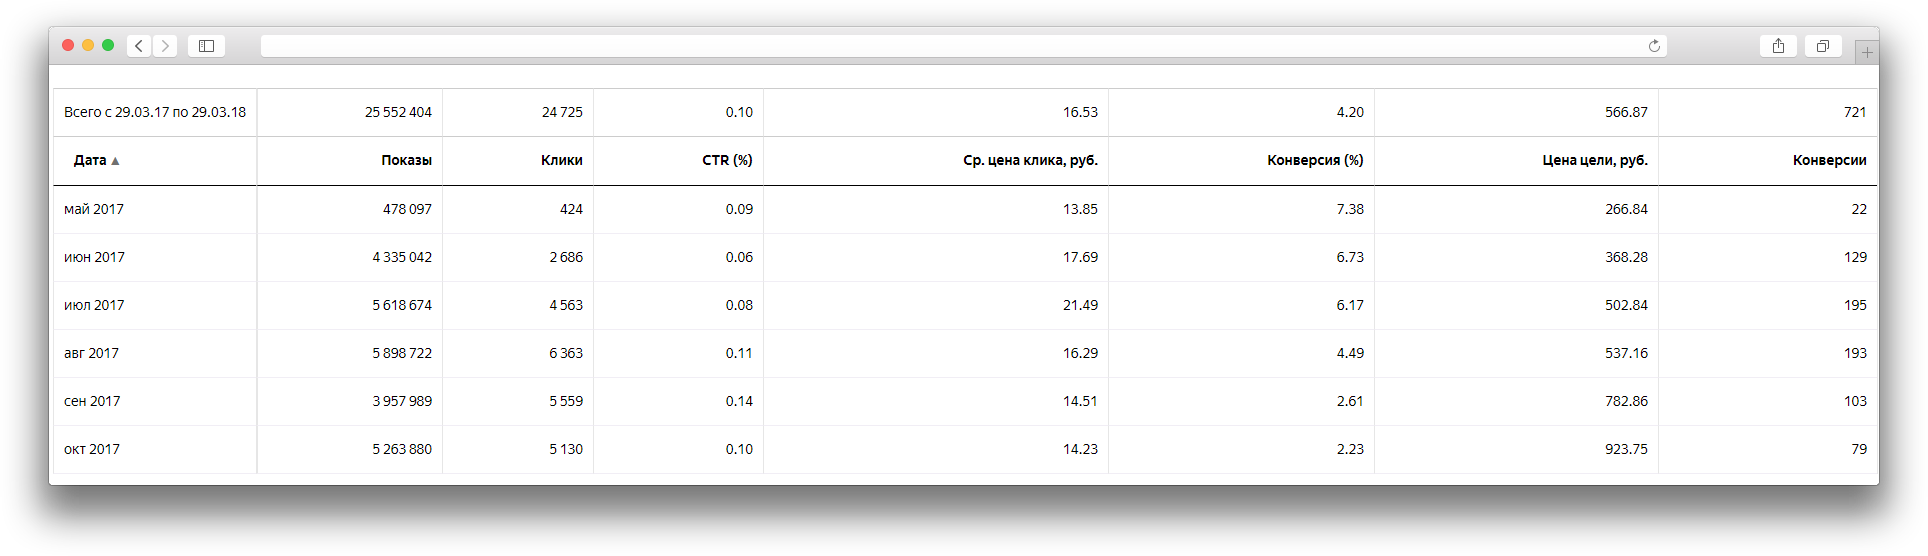The height and width of the screenshot is (556, 1928).
Task: Click the browser forward arrow button
Action: (x=166, y=46)
